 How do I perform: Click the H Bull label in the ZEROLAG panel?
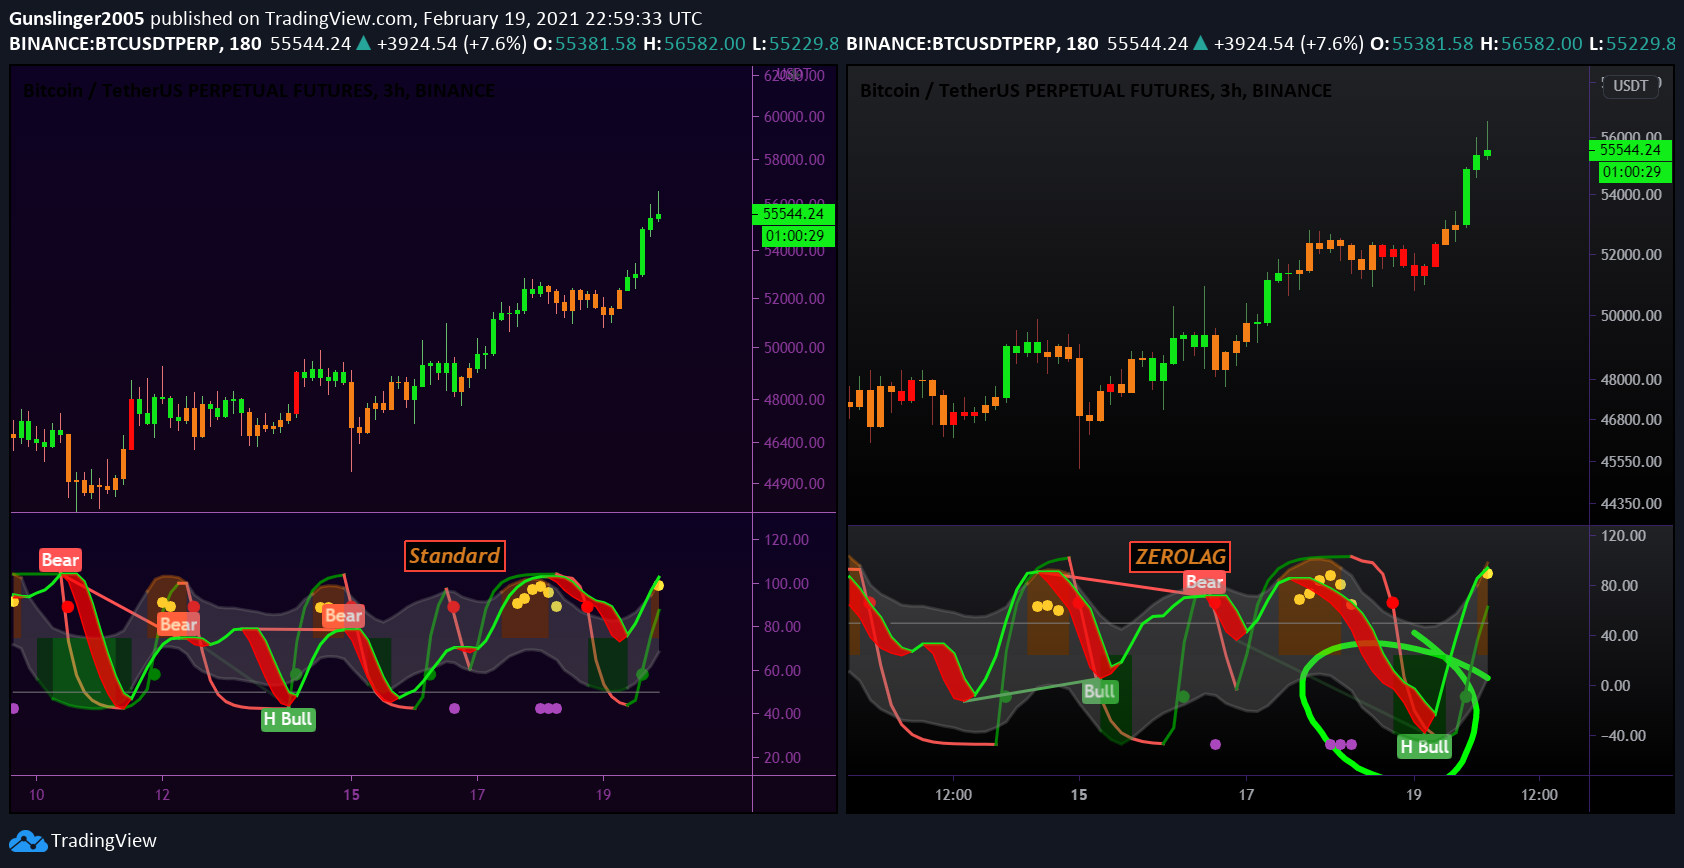1424,746
